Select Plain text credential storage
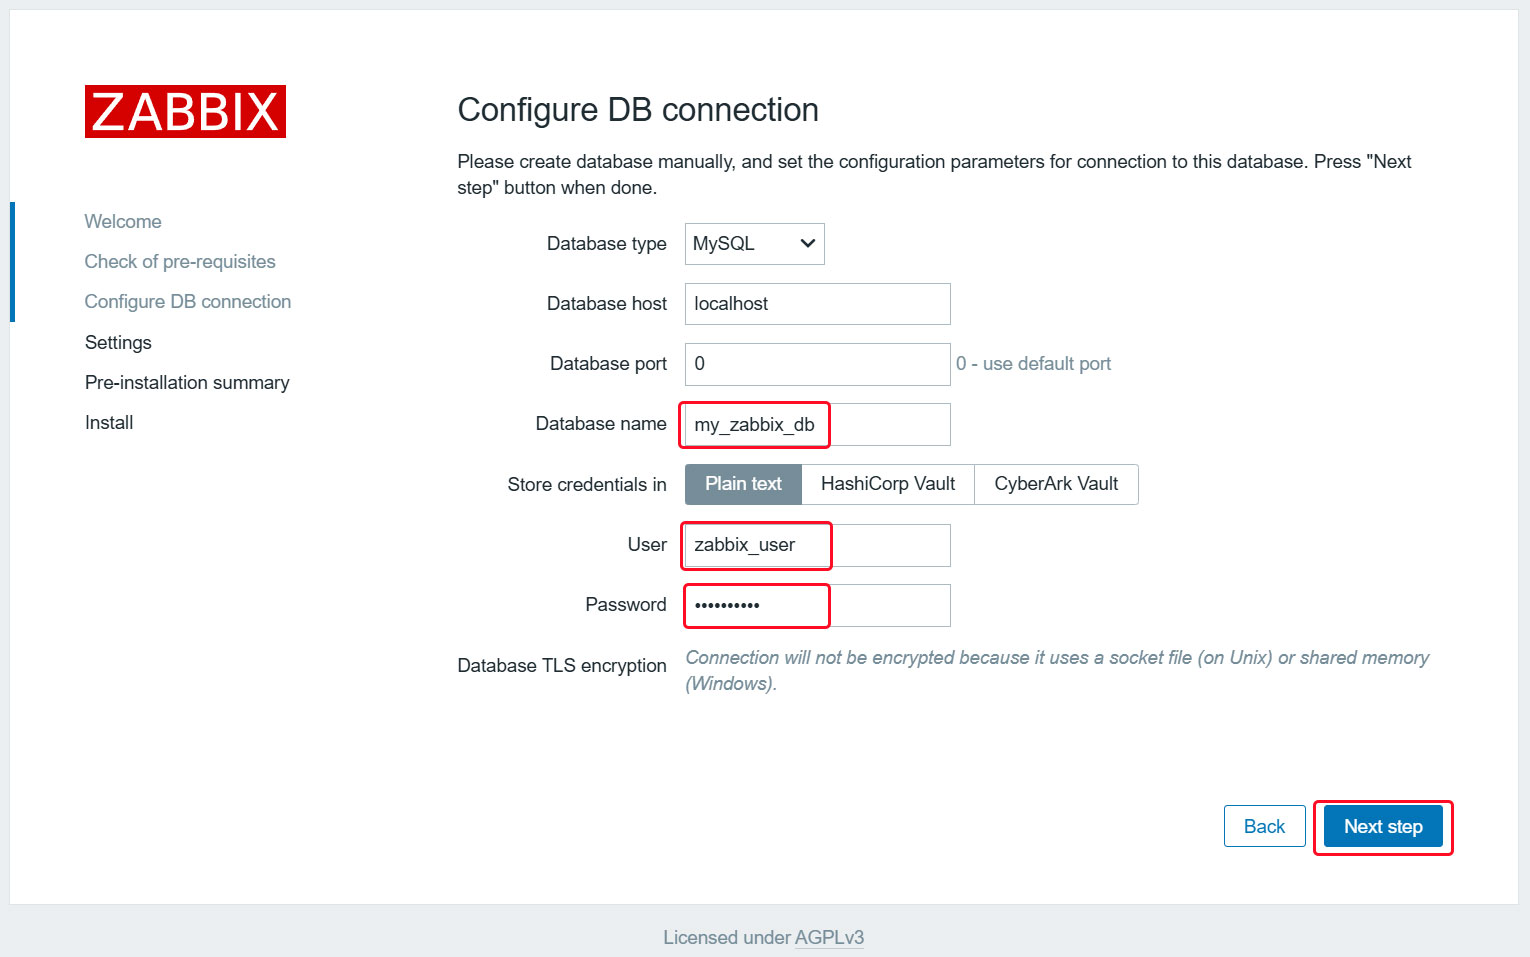The width and height of the screenshot is (1530, 957). click(x=743, y=484)
